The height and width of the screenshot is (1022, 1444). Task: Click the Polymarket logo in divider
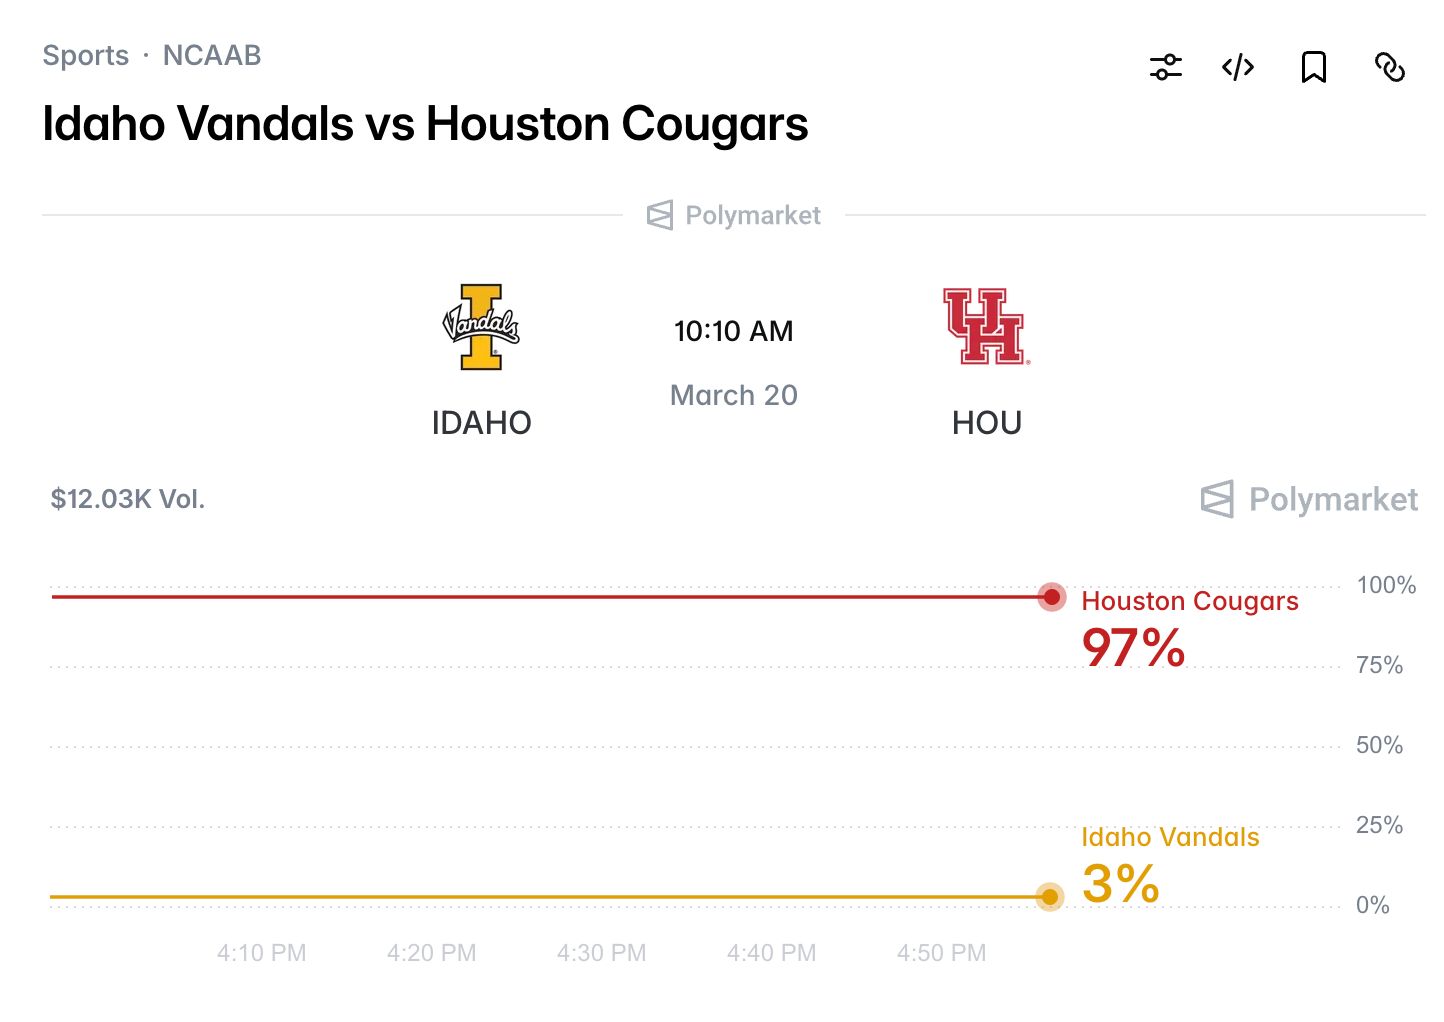coord(734,215)
